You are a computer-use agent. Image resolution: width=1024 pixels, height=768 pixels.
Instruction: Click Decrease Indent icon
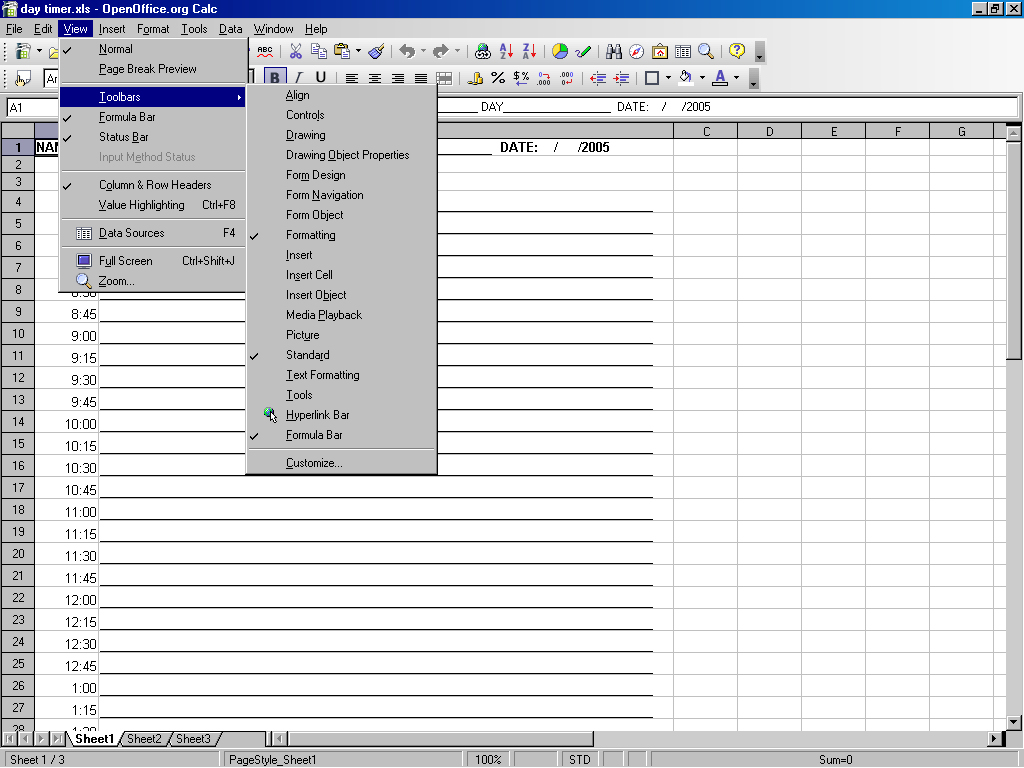[598, 78]
